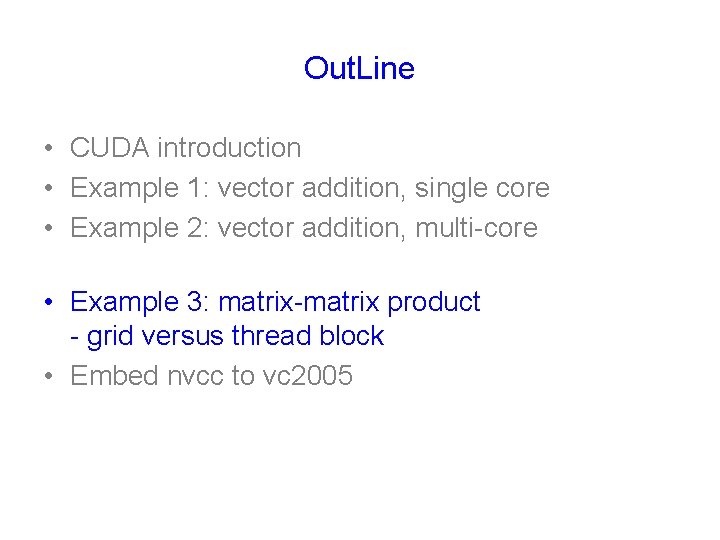Click the OutLine slide title

(359, 68)
